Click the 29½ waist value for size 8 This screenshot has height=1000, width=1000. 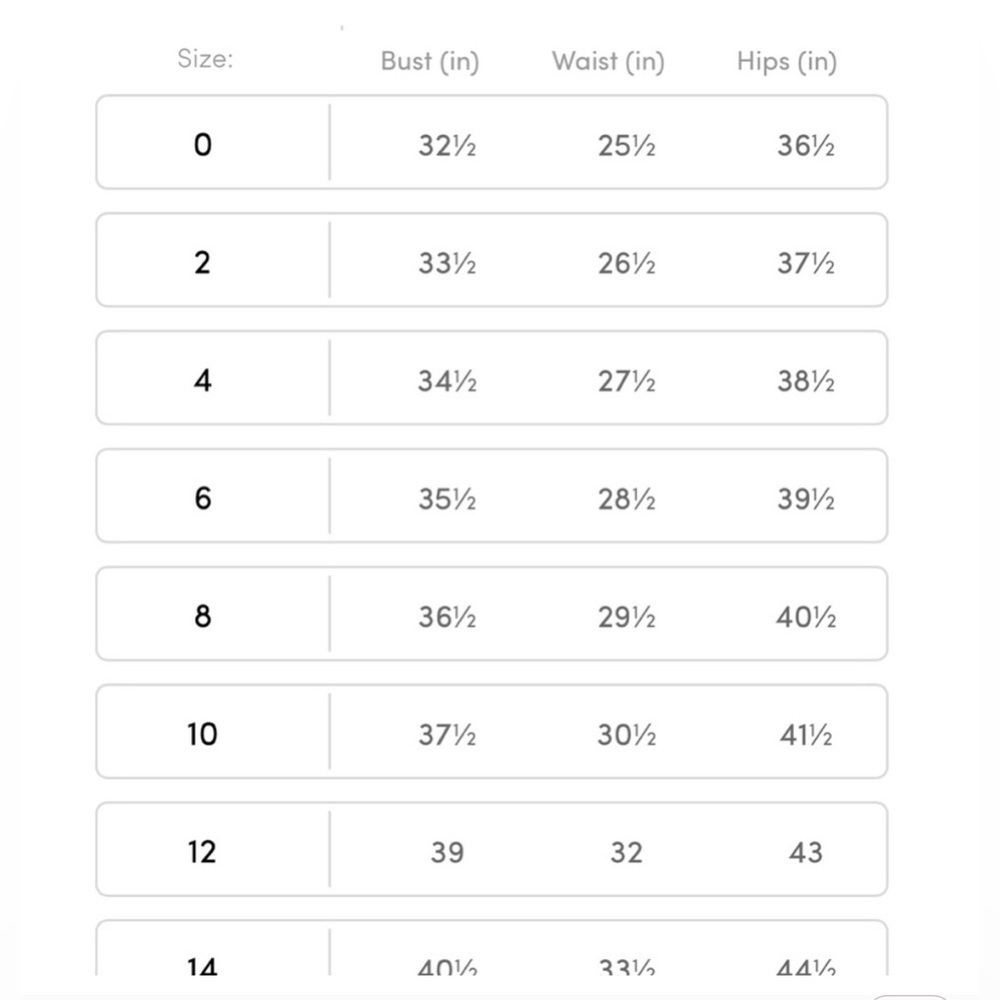tap(626, 617)
